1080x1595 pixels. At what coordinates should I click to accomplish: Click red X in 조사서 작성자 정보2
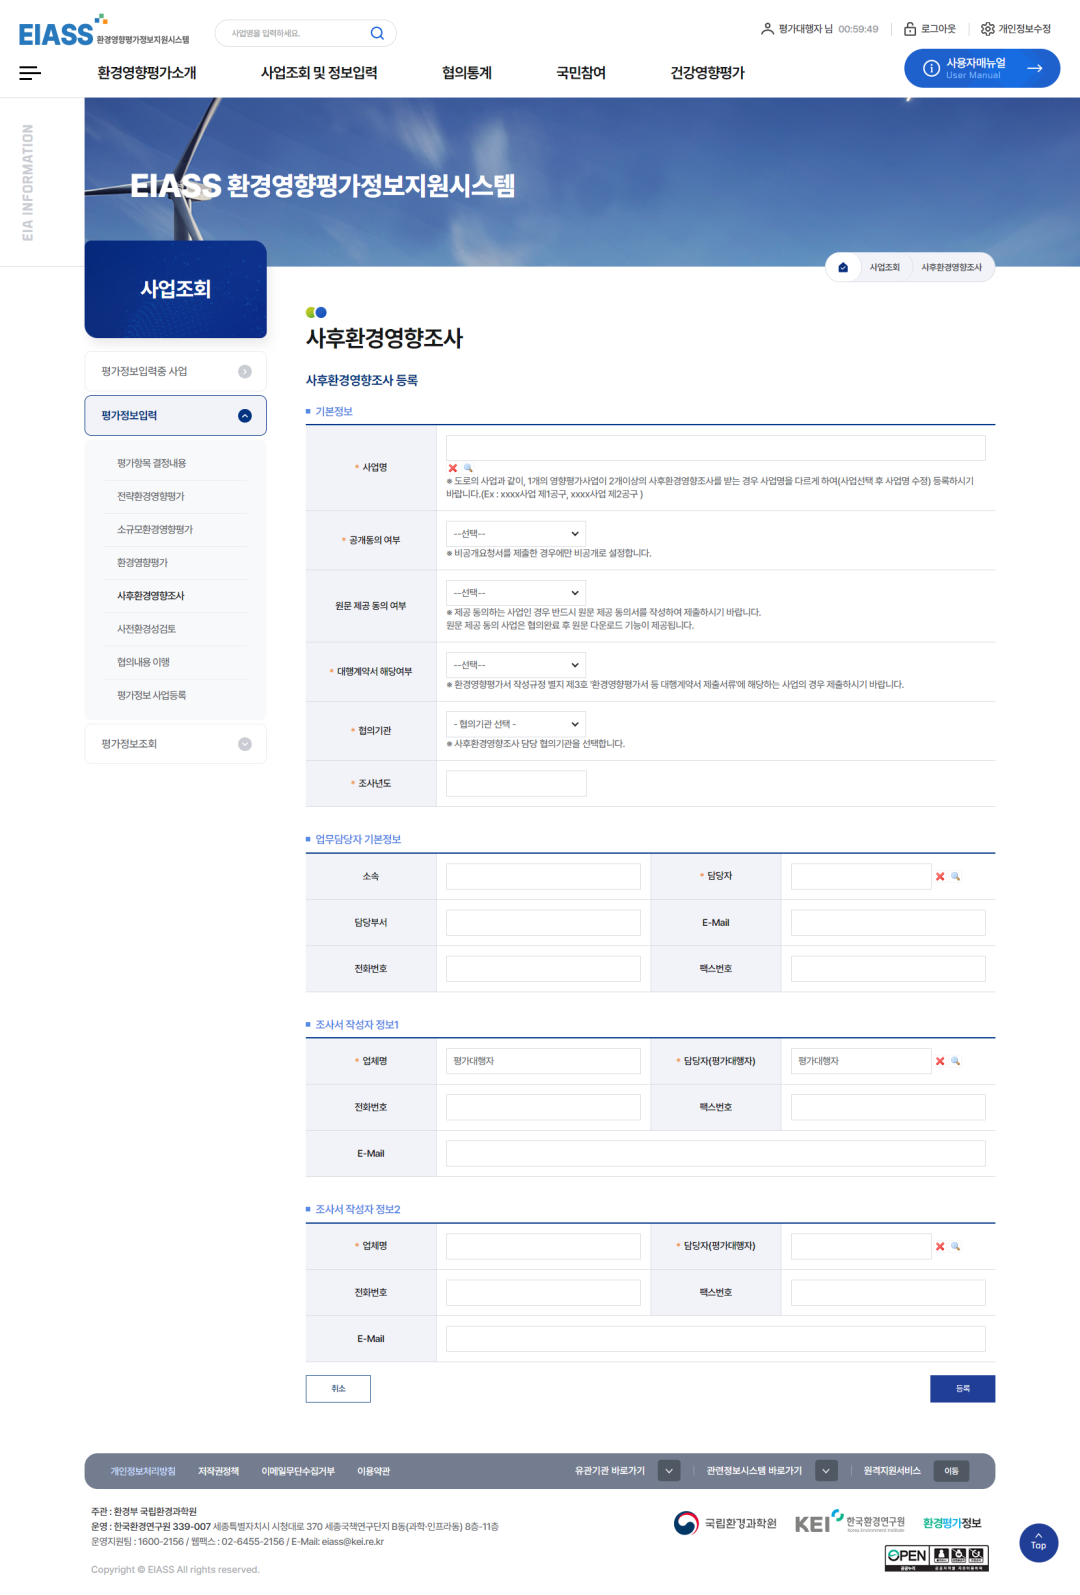(x=940, y=1247)
